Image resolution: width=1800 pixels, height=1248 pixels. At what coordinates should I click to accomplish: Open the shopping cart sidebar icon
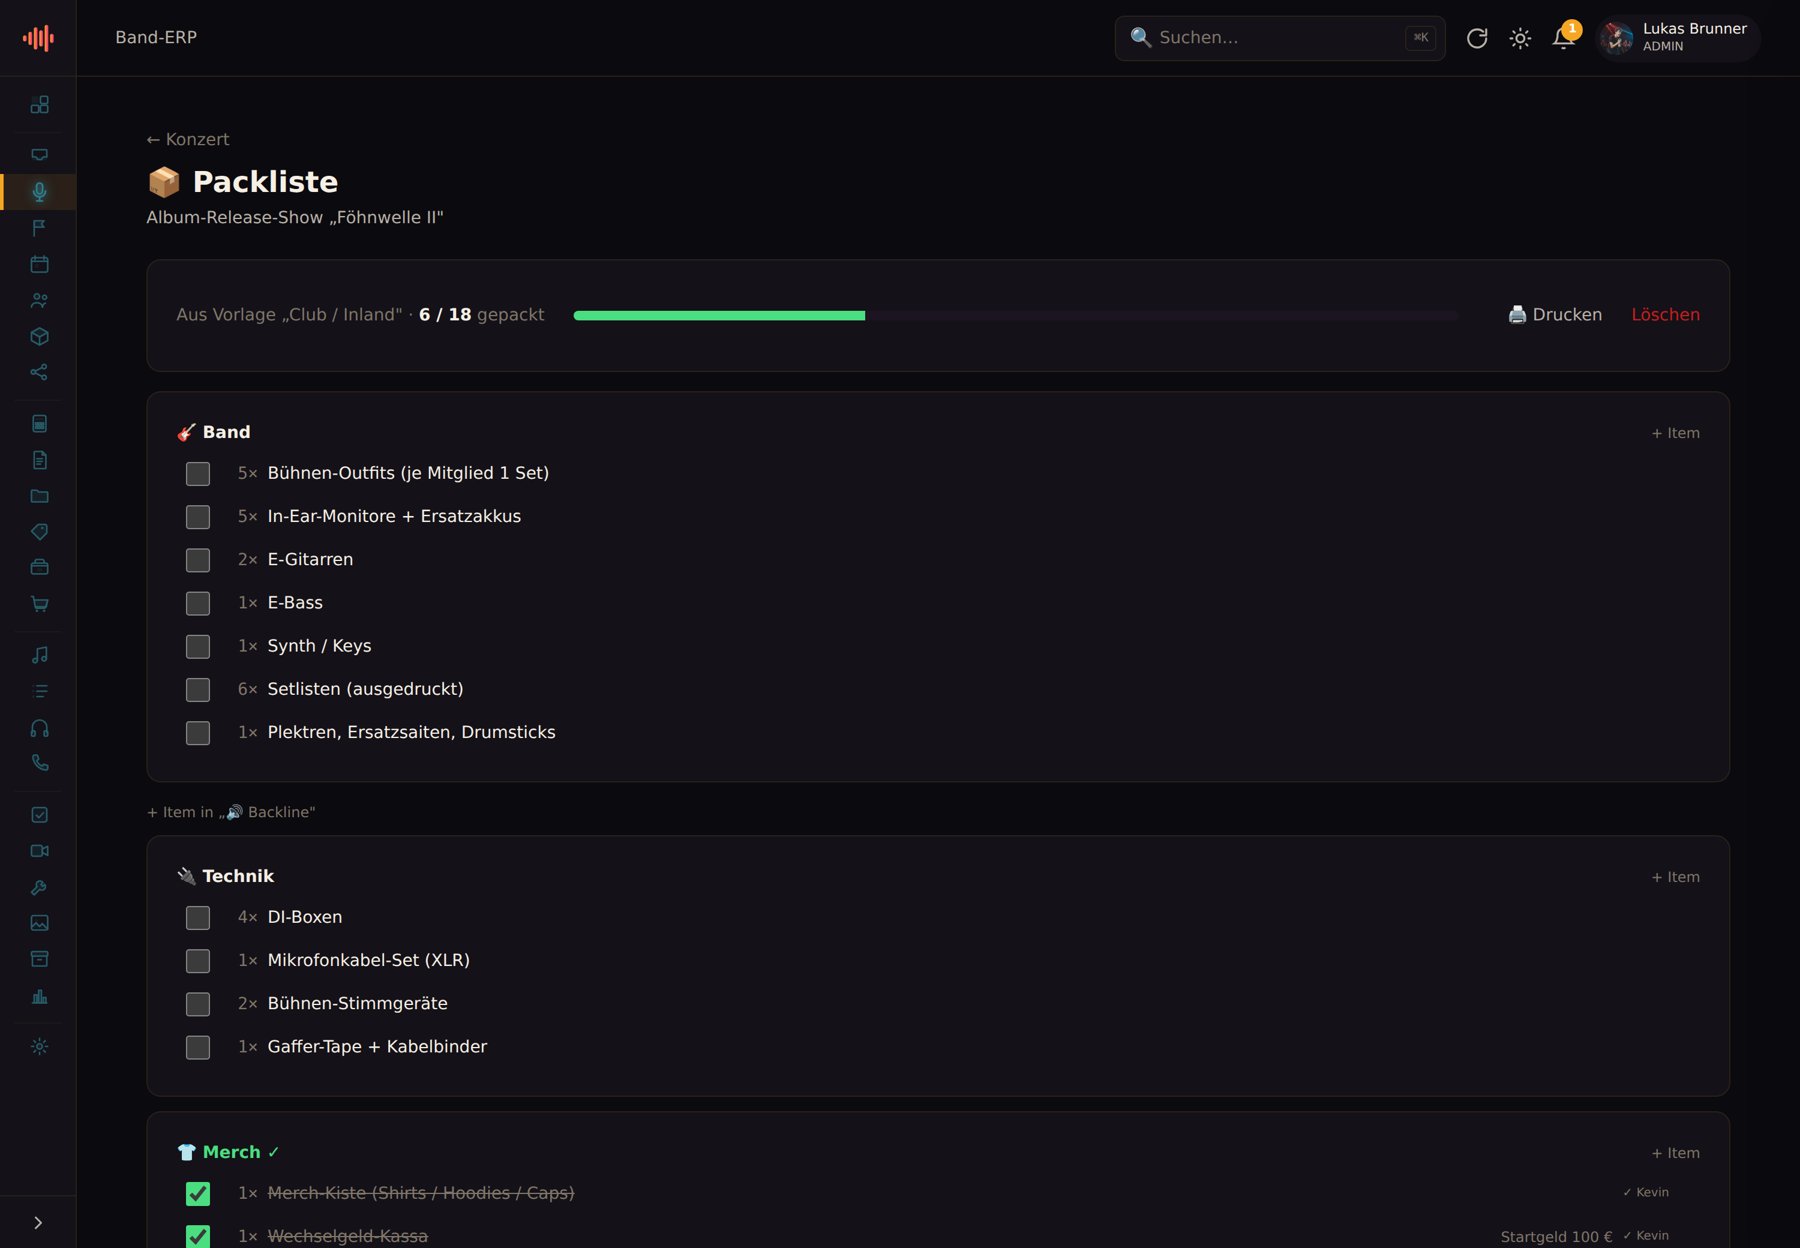pyautogui.click(x=39, y=604)
